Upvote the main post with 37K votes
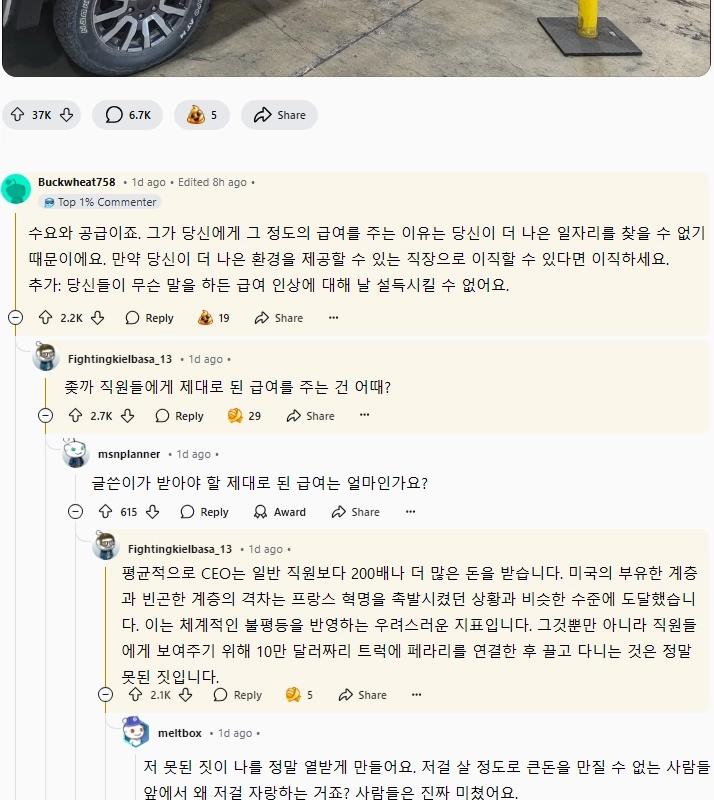This screenshot has width=714, height=800. pos(17,115)
